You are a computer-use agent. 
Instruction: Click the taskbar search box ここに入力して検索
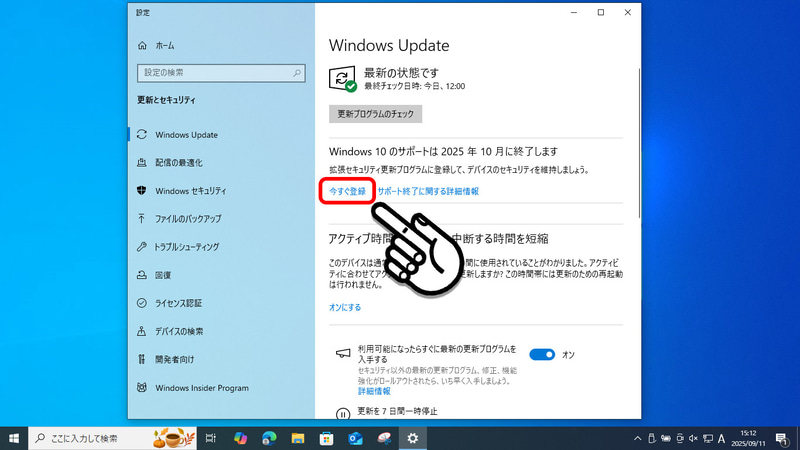(x=112, y=438)
